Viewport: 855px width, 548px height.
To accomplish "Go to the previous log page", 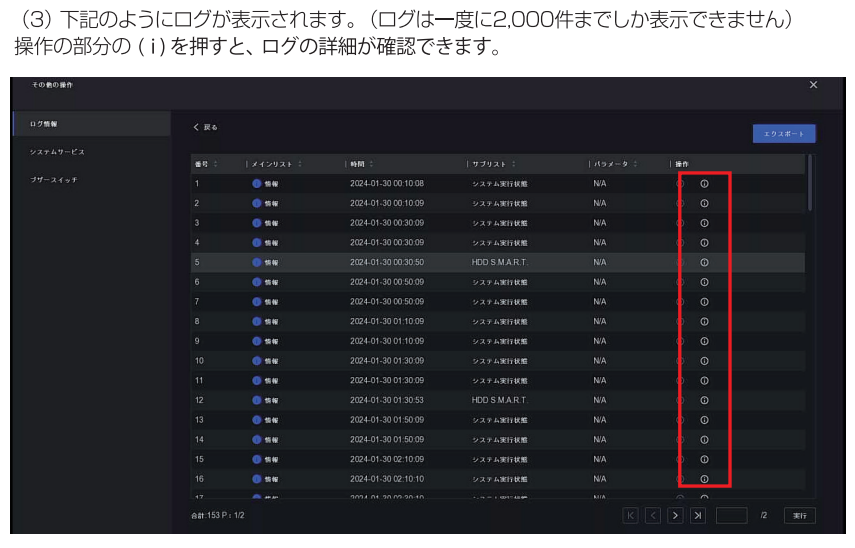I will tap(651, 516).
